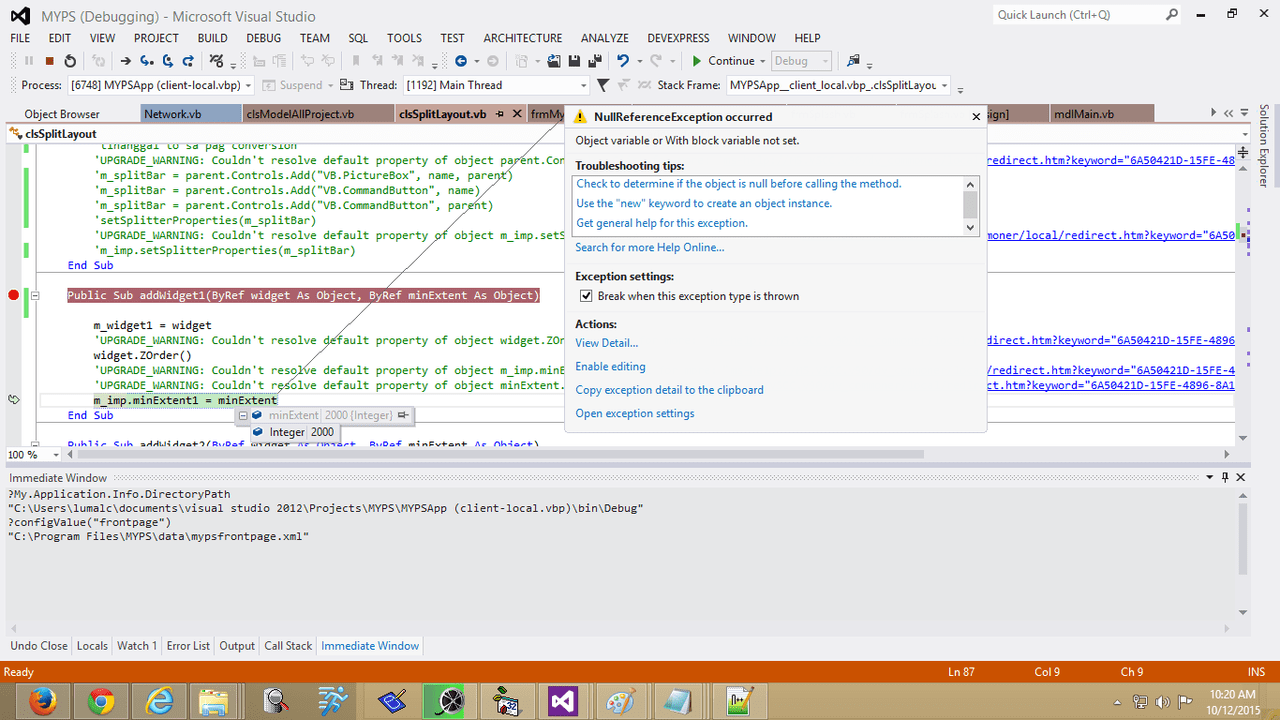
Task: Open the DEBUG menu
Action: (263, 38)
